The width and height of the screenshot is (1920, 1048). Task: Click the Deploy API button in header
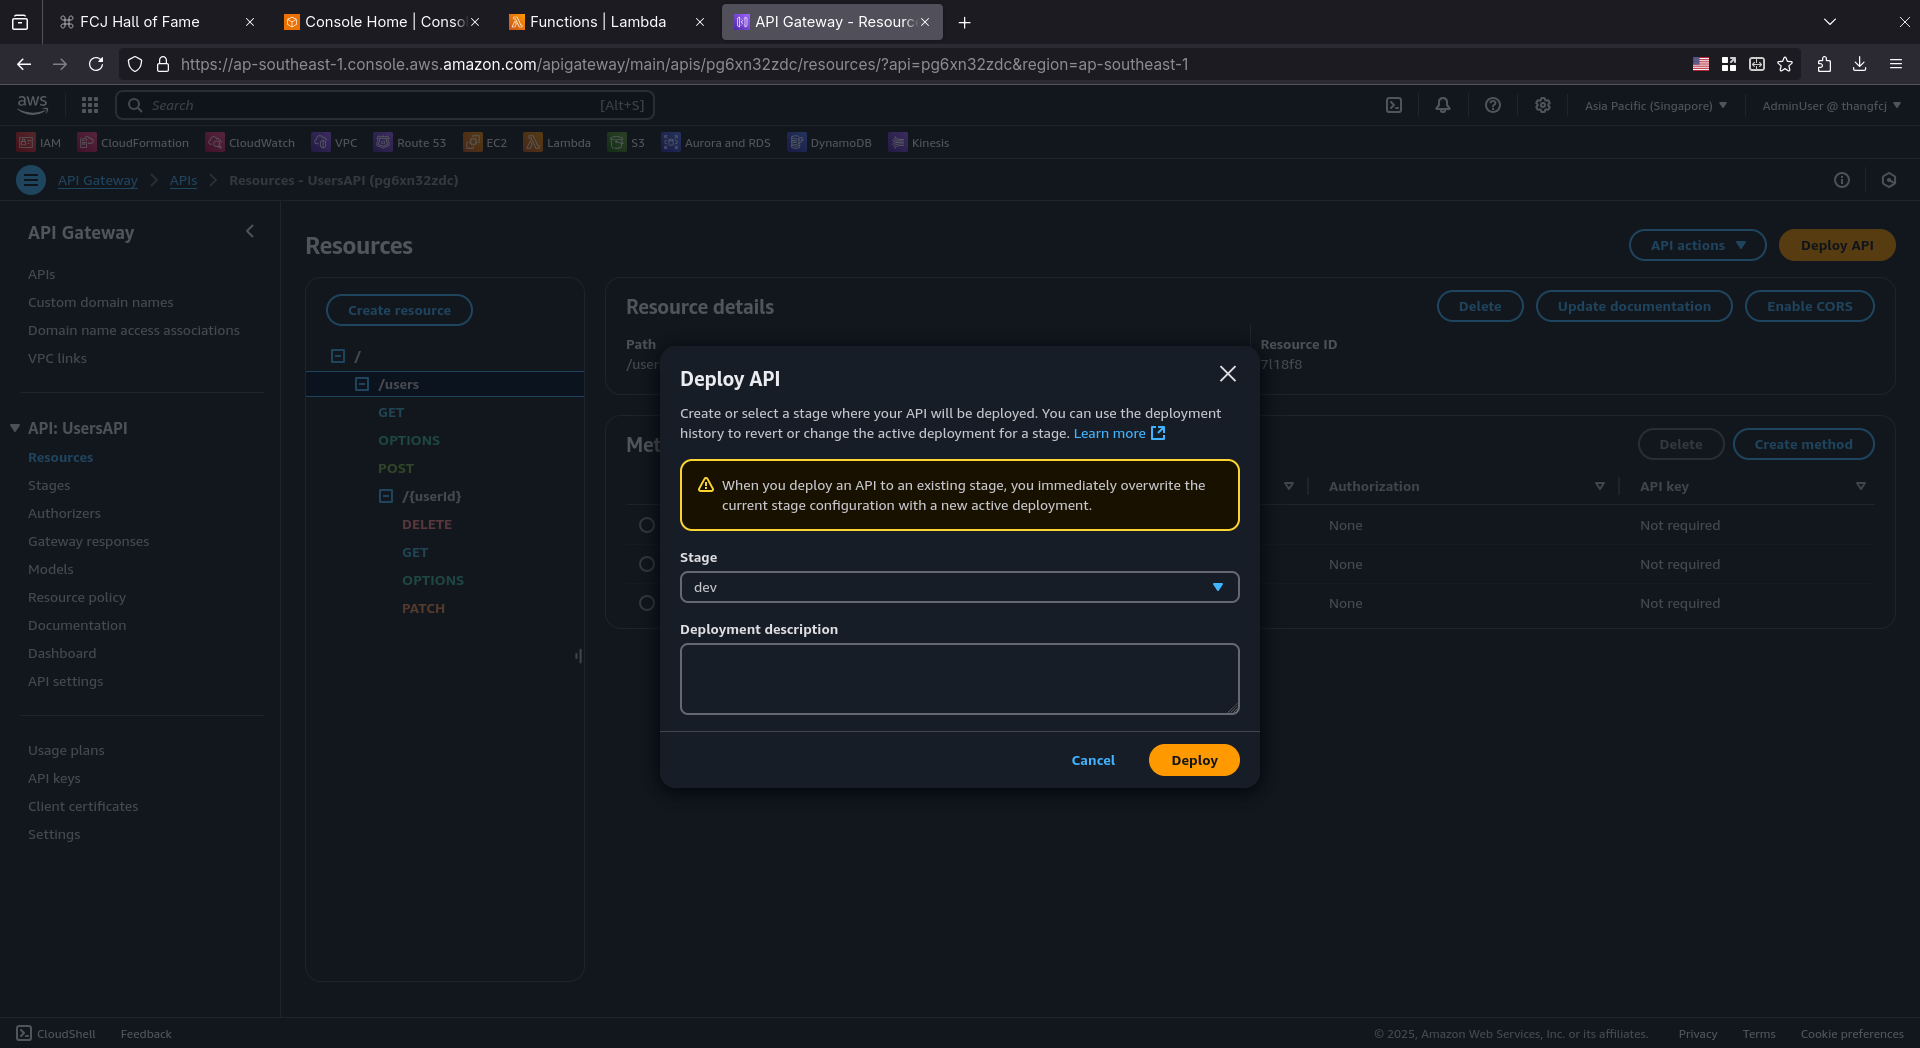pos(1837,245)
